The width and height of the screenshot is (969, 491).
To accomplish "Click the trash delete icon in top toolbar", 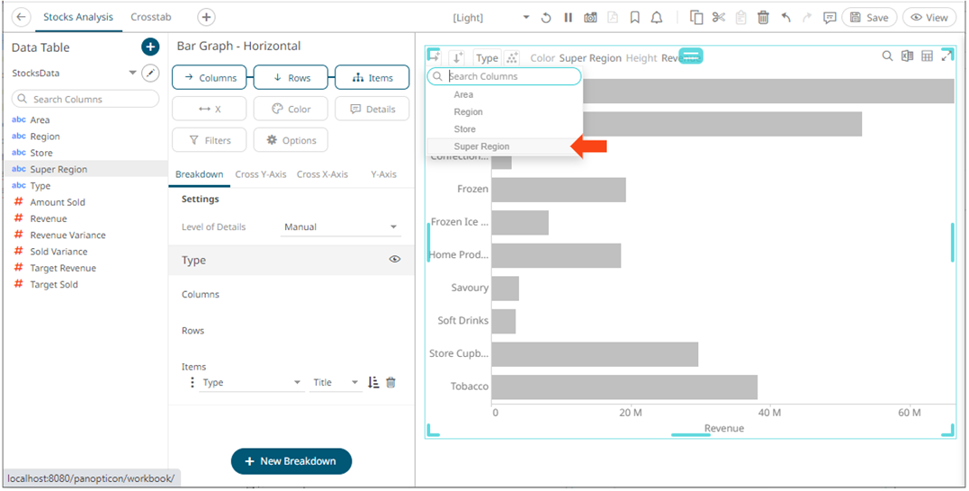I will [763, 18].
